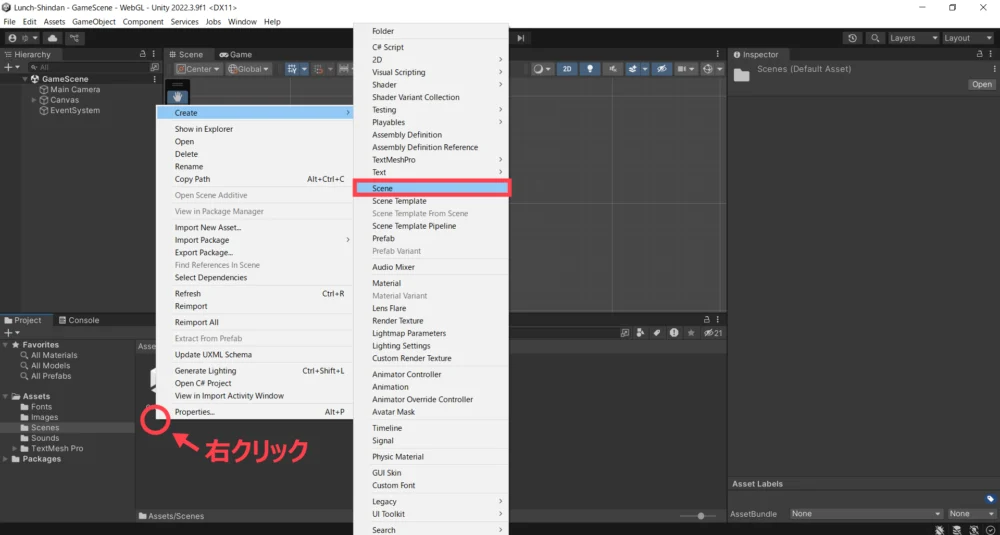Open the Layout dropdown

(967, 38)
